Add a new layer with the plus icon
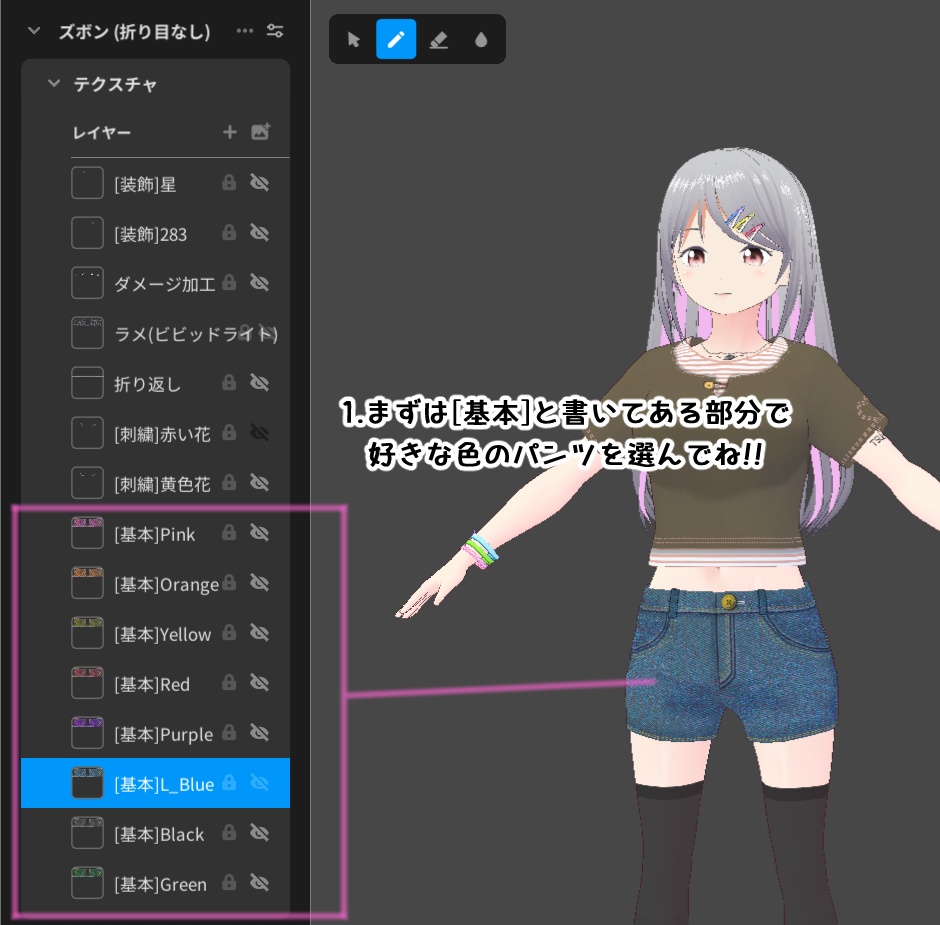940x925 pixels. click(x=230, y=131)
